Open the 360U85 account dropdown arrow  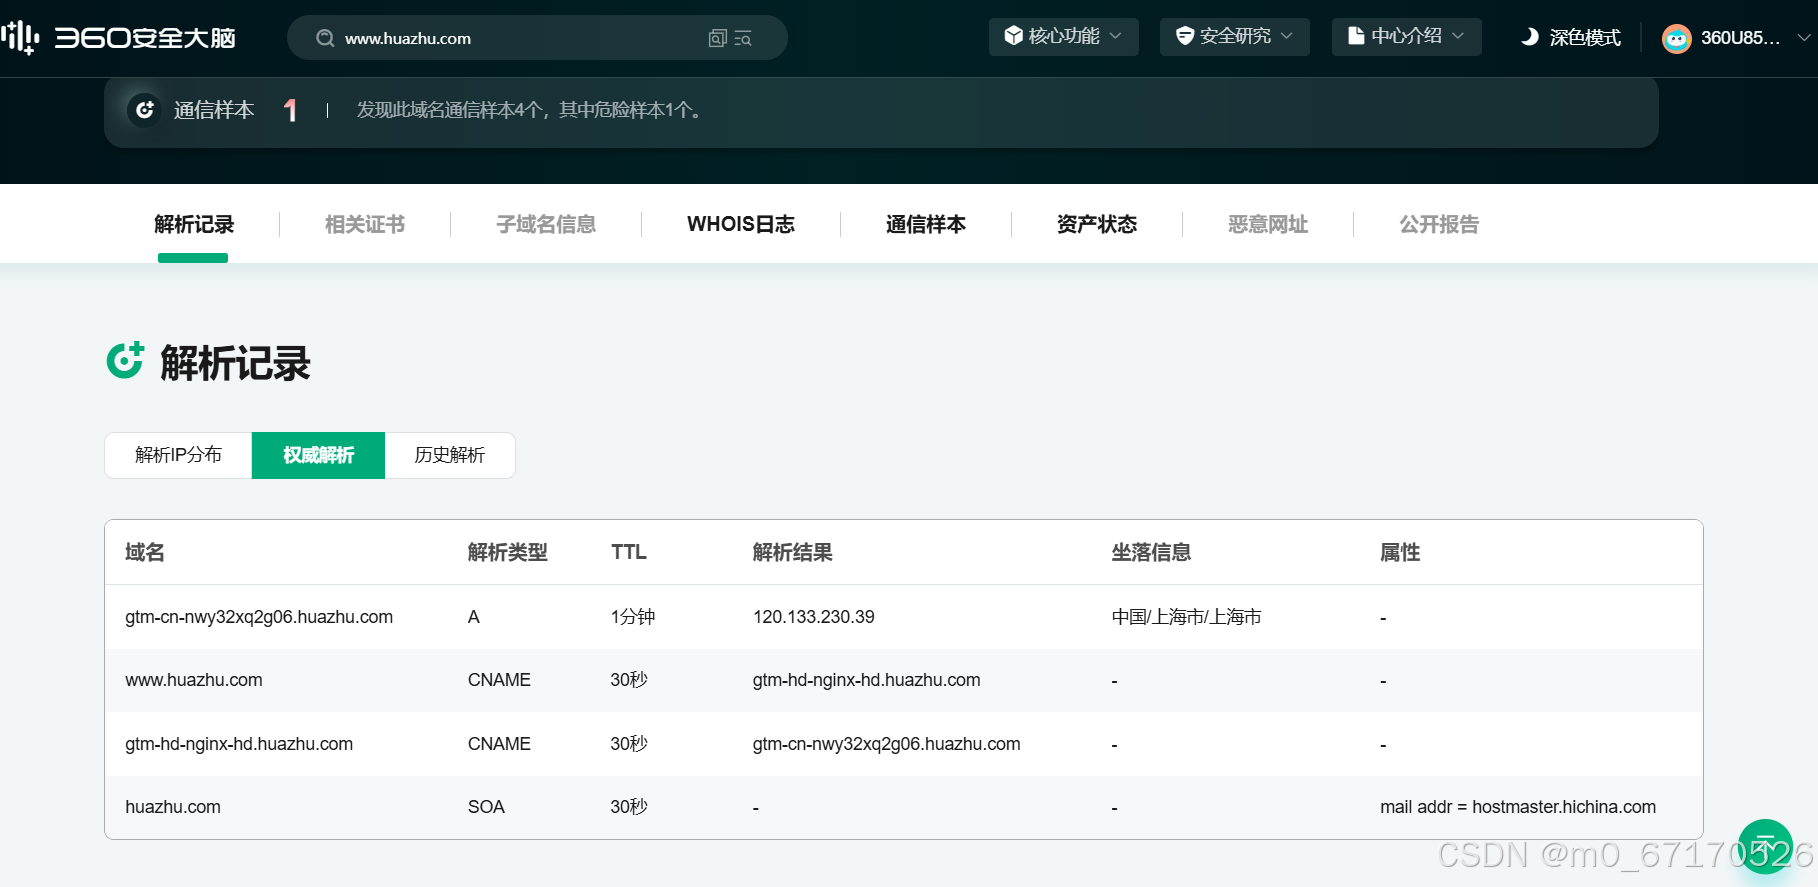click(1803, 38)
